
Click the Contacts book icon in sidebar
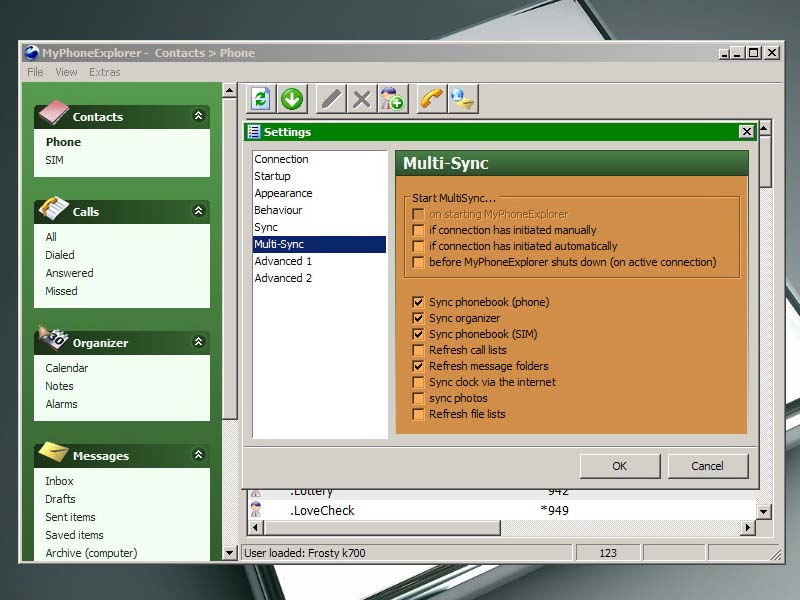pyautogui.click(x=54, y=113)
